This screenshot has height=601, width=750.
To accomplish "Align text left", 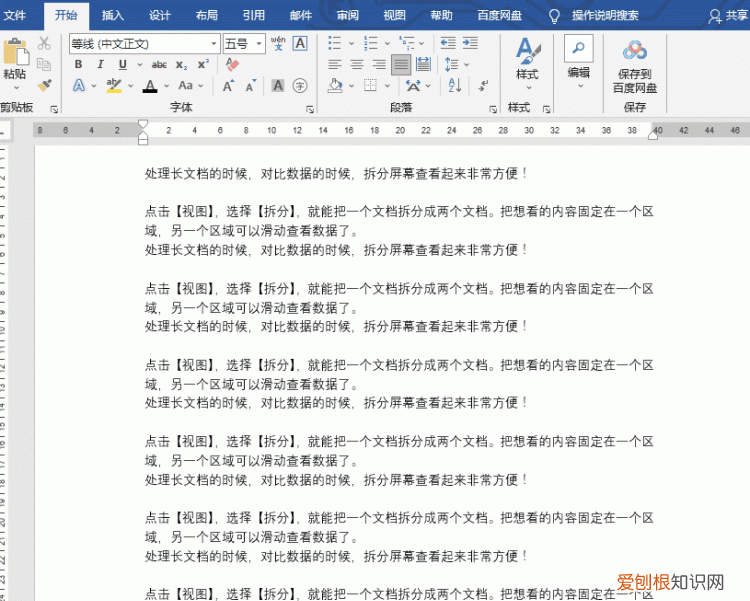I will (335, 64).
